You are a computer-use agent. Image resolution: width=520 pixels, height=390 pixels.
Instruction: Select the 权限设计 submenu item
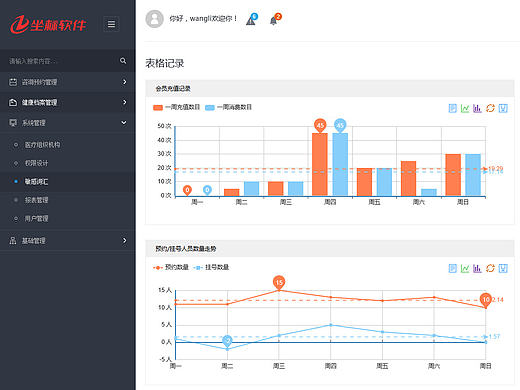(36, 163)
